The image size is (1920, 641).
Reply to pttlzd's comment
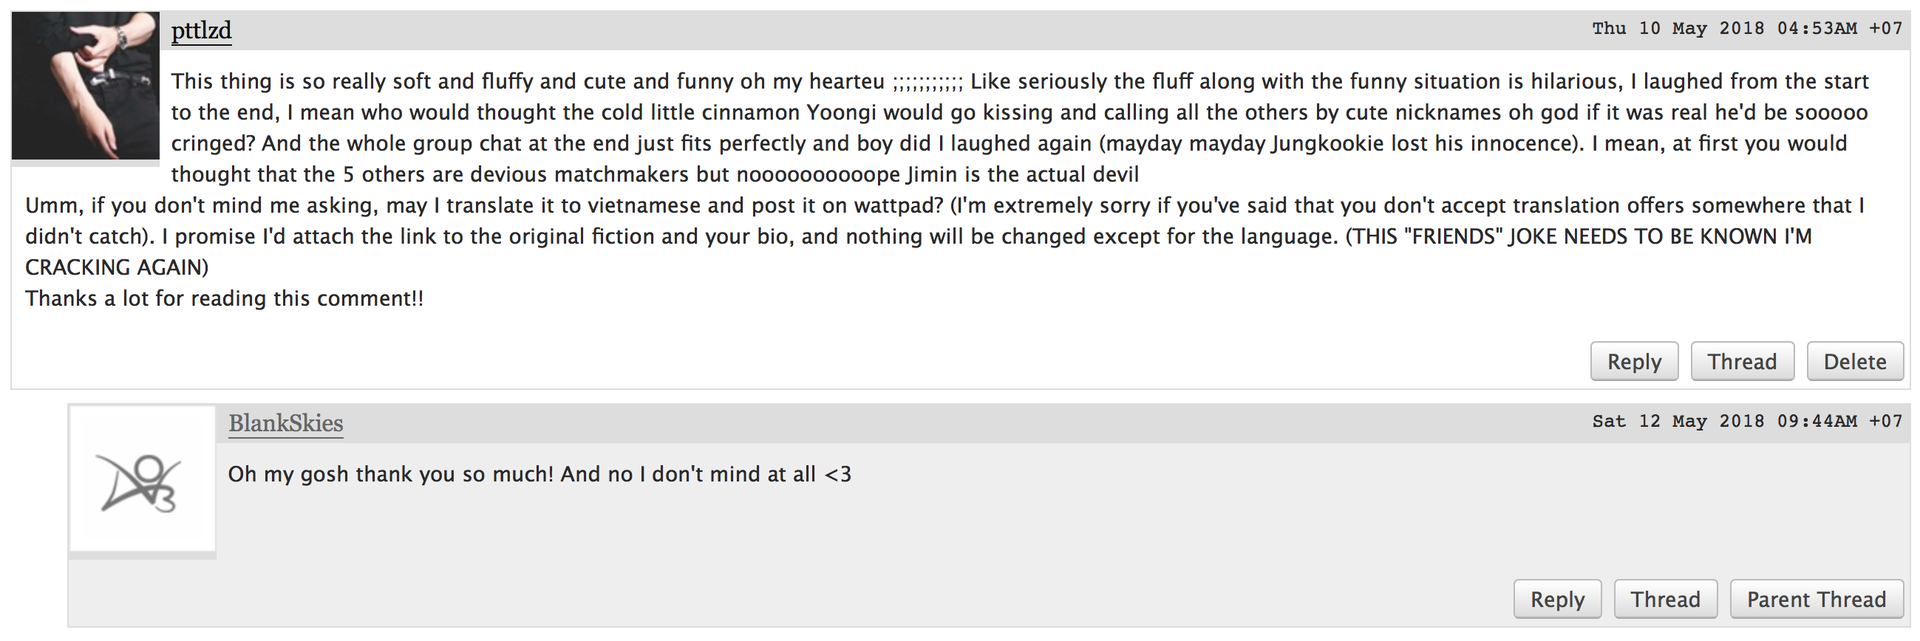1634,362
